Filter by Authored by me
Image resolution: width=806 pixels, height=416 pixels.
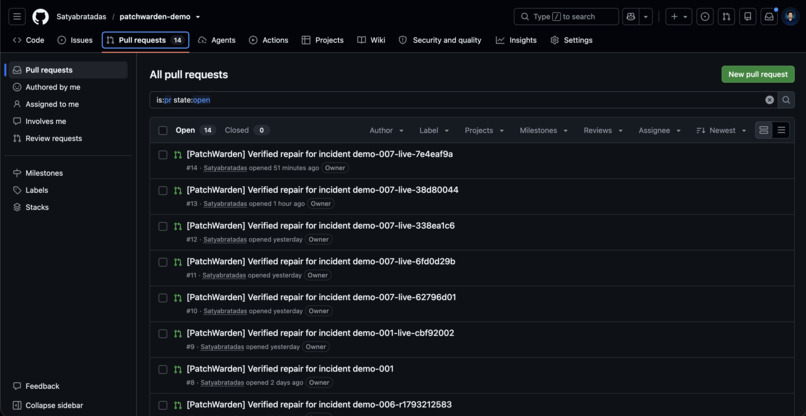(x=68, y=87)
